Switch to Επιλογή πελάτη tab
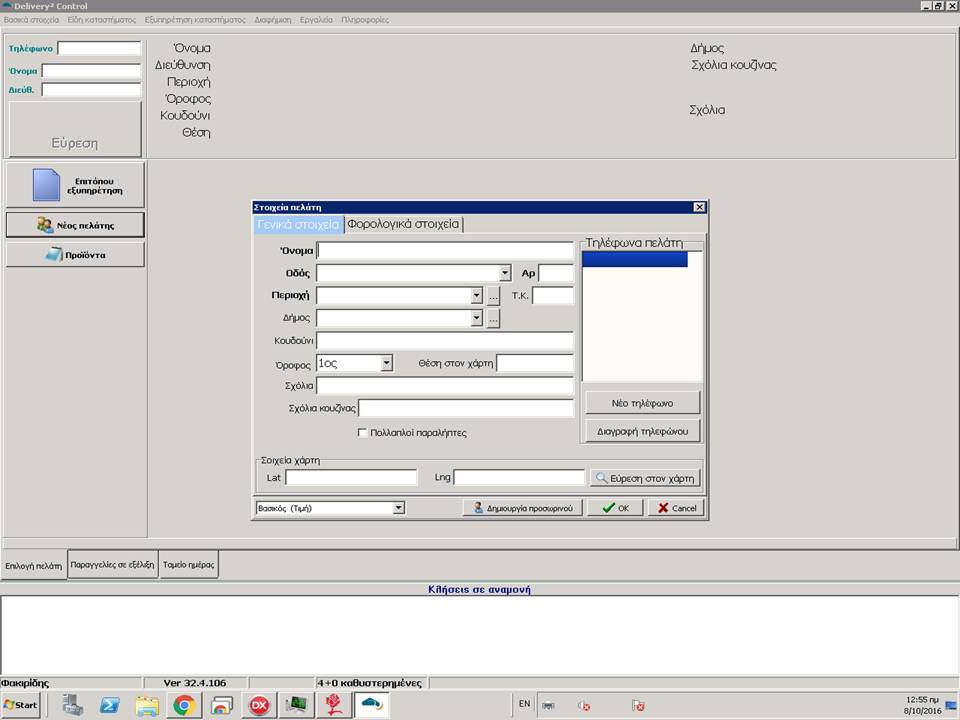 pos(34,566)
